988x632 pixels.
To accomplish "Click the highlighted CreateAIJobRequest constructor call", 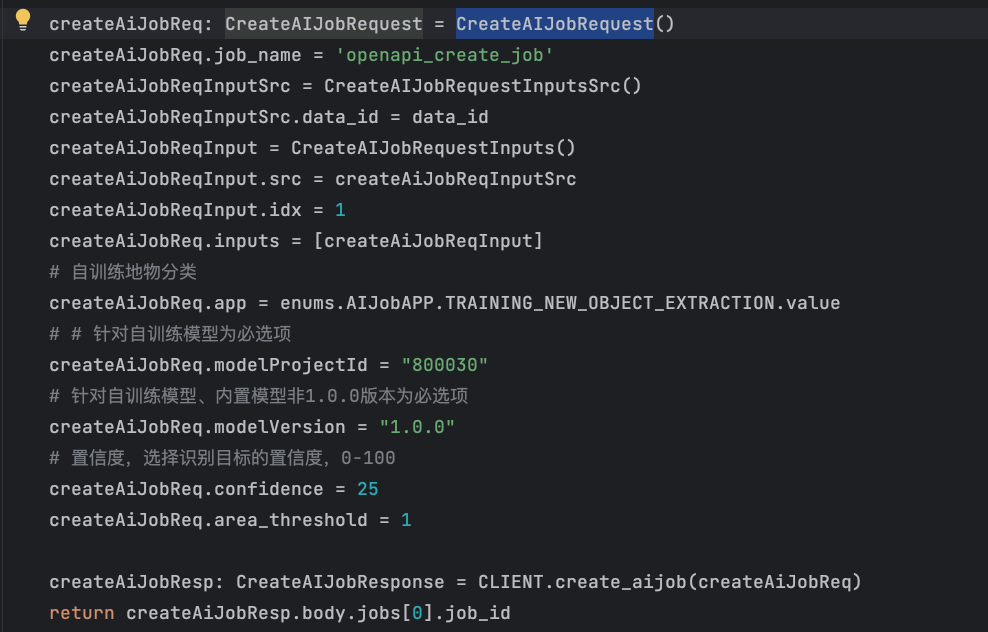I will (554, 24).
